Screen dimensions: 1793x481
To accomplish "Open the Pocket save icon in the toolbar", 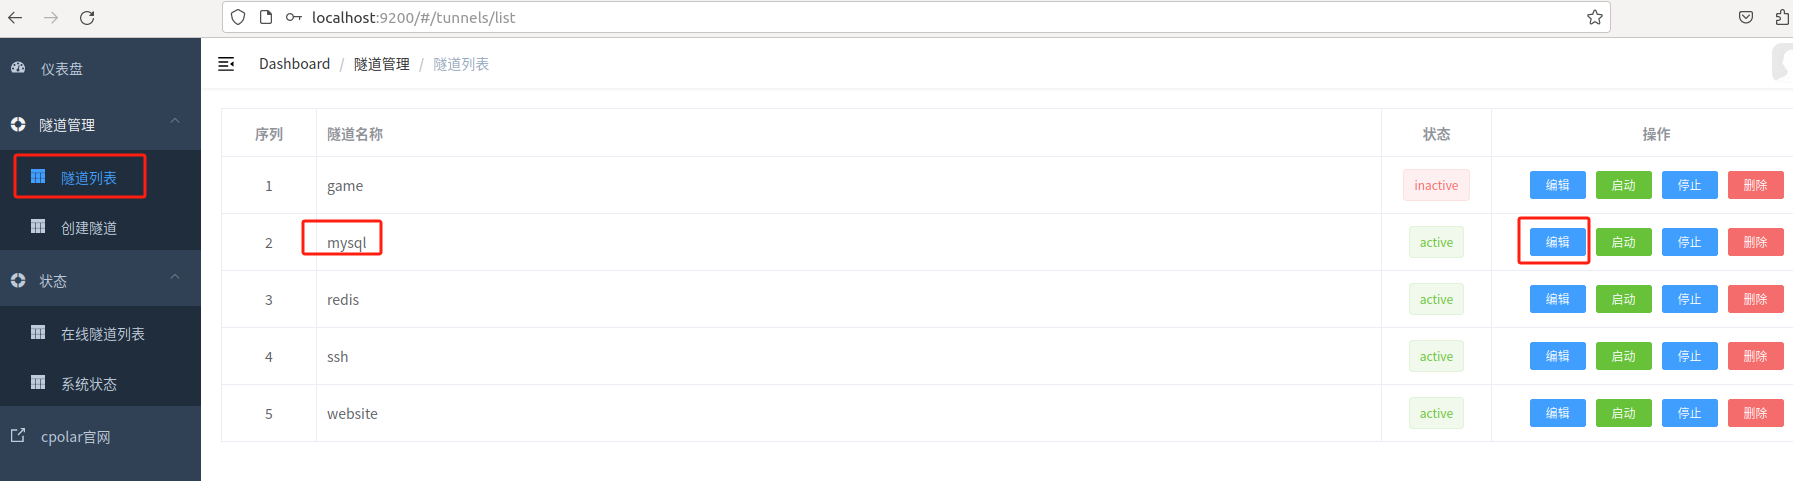I will [1746, 17].
